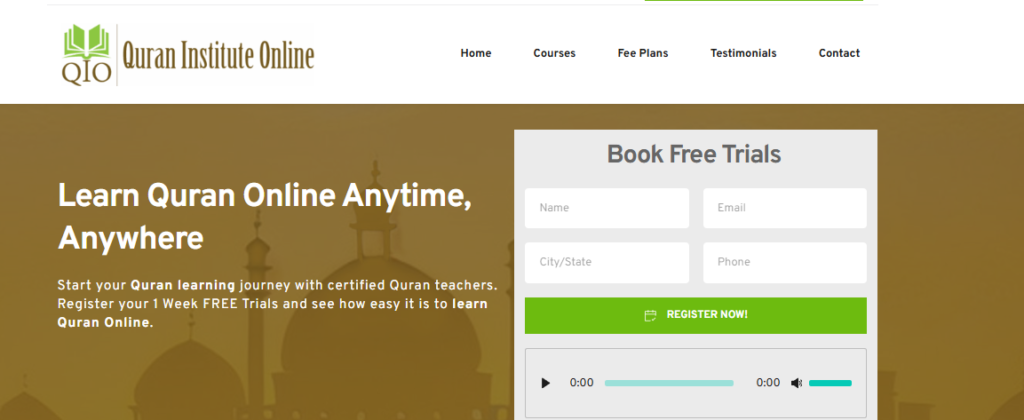Click the Quran Institute Online logo
This screenshot has width=1024, height=420.
187,55
